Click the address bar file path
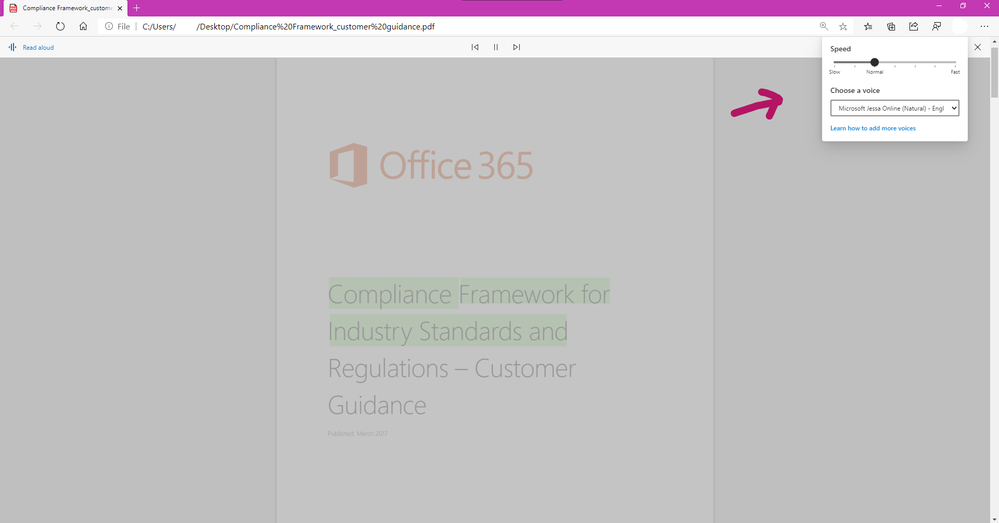This screenshot has height=523, width=999. click(x=289, y=27)
